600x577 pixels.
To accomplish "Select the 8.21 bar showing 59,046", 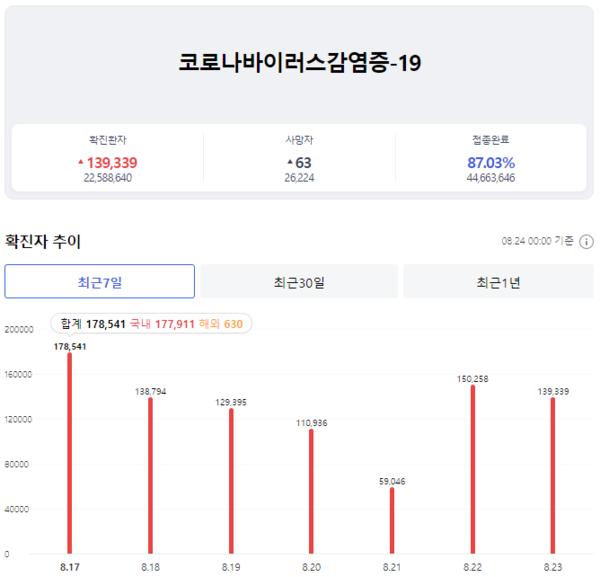I will [x=392, y=520].
